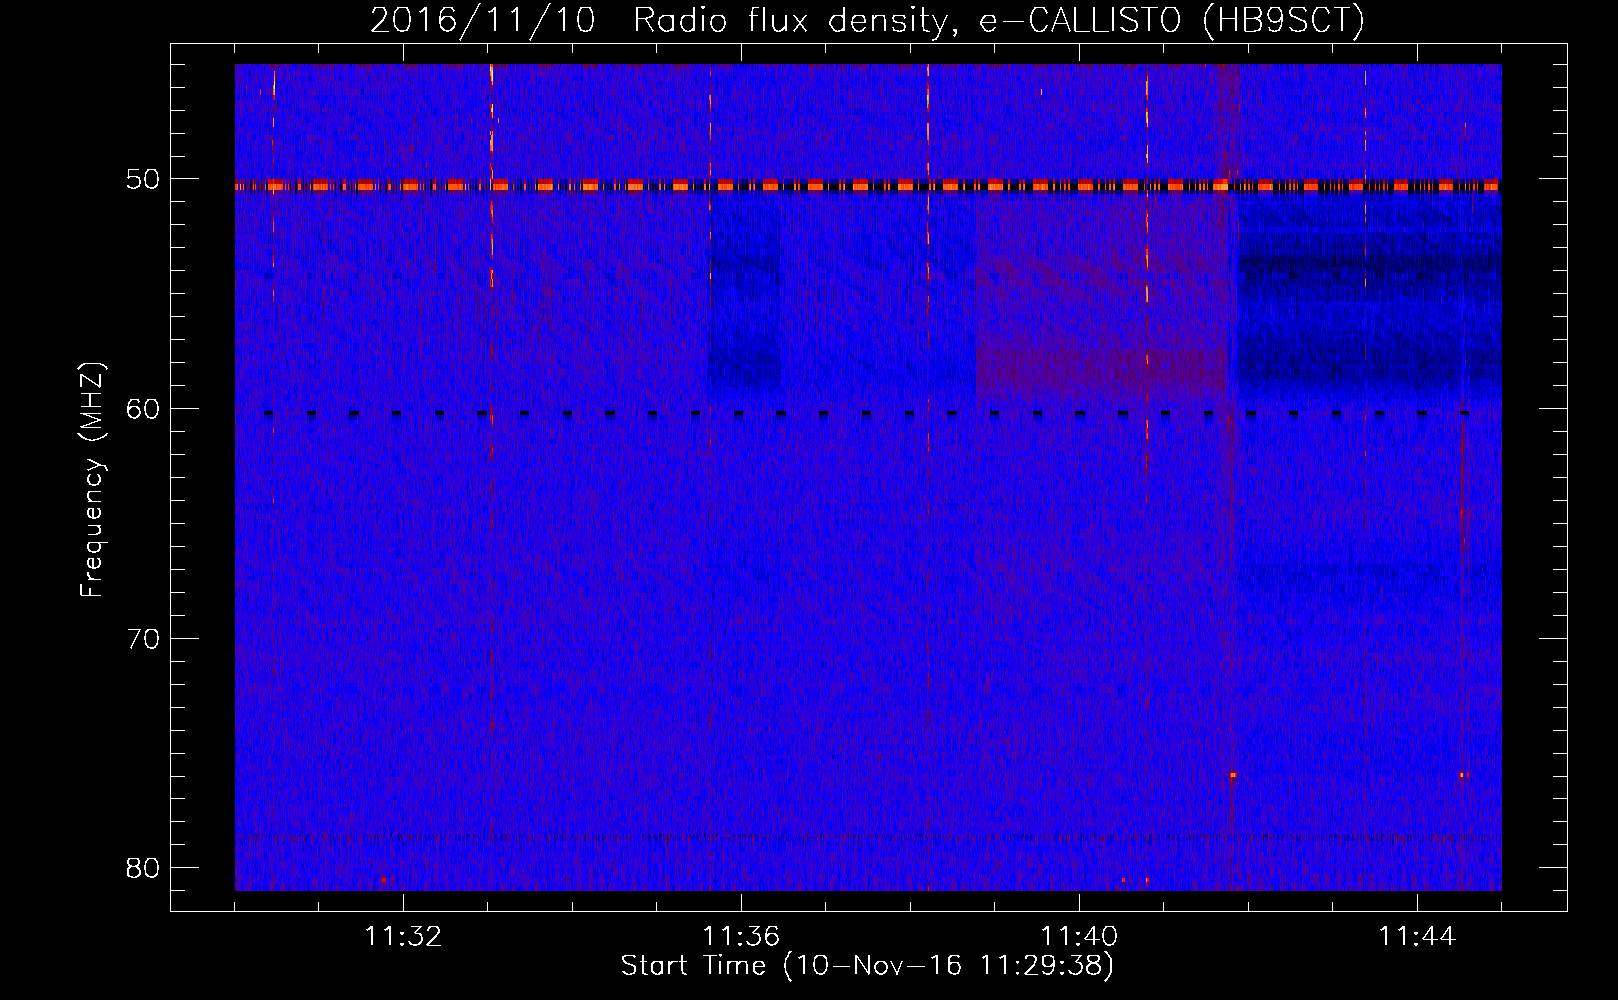Click the 11:36 time tick label

741,937
